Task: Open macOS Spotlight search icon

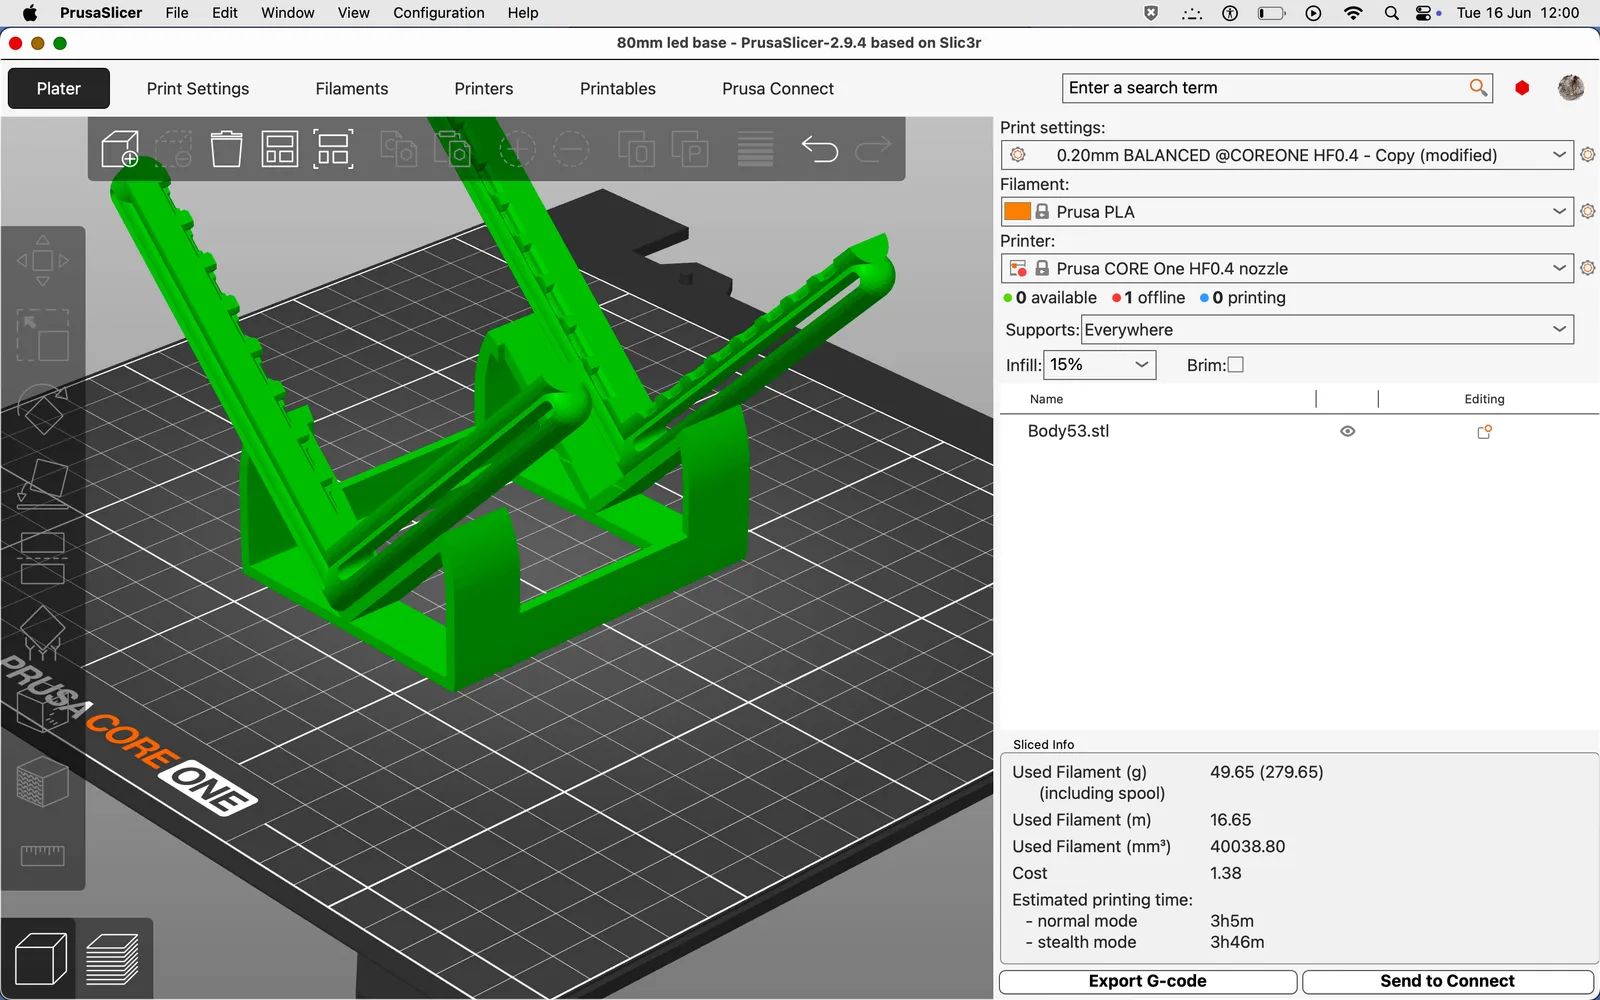Action: [1391, 13]
